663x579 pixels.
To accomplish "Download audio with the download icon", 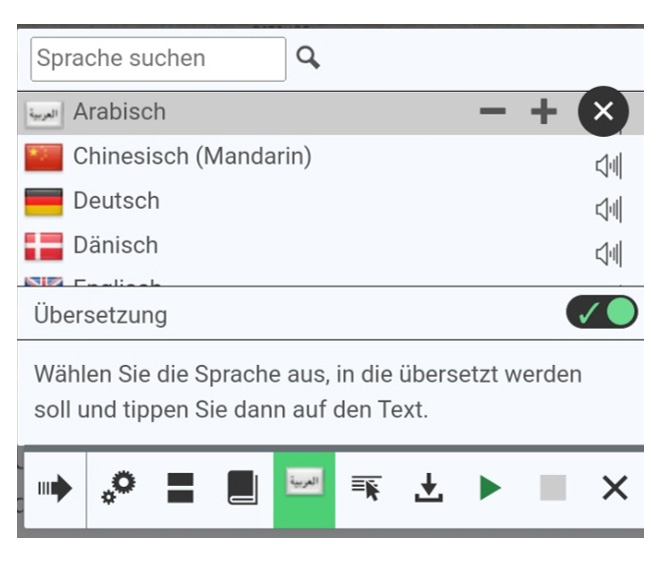I will 428,489.
